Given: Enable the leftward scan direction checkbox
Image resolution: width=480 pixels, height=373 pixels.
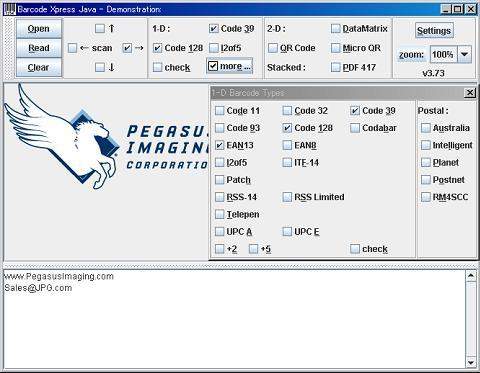Looking at the screenshot, I should (x=72, y=48).
